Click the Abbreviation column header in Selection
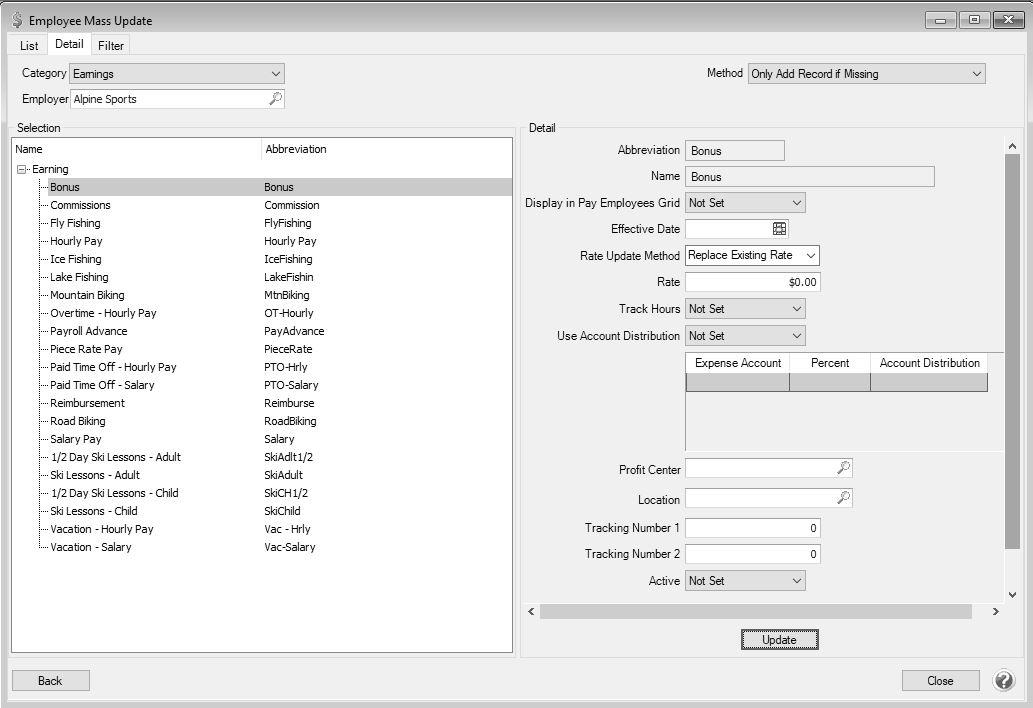1033x708 pixels. click(x=387, y=149)
